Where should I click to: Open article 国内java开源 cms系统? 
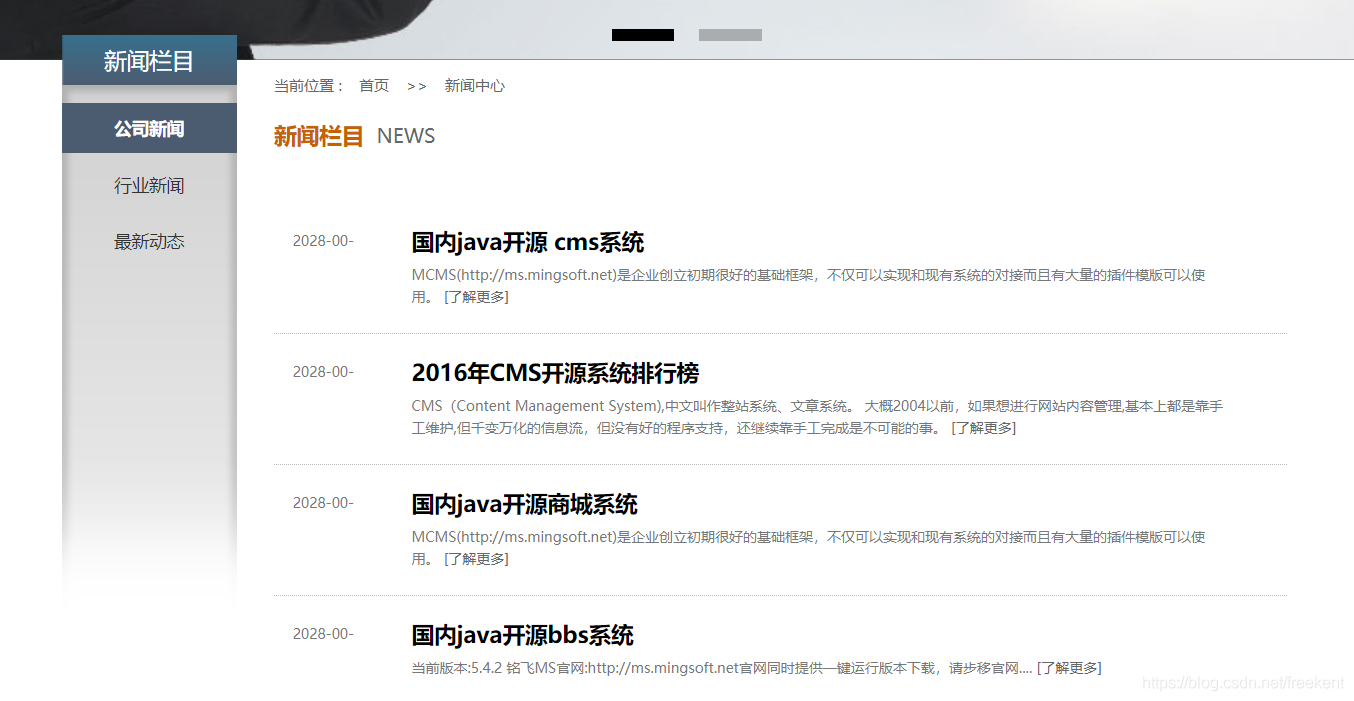point(527,242)
